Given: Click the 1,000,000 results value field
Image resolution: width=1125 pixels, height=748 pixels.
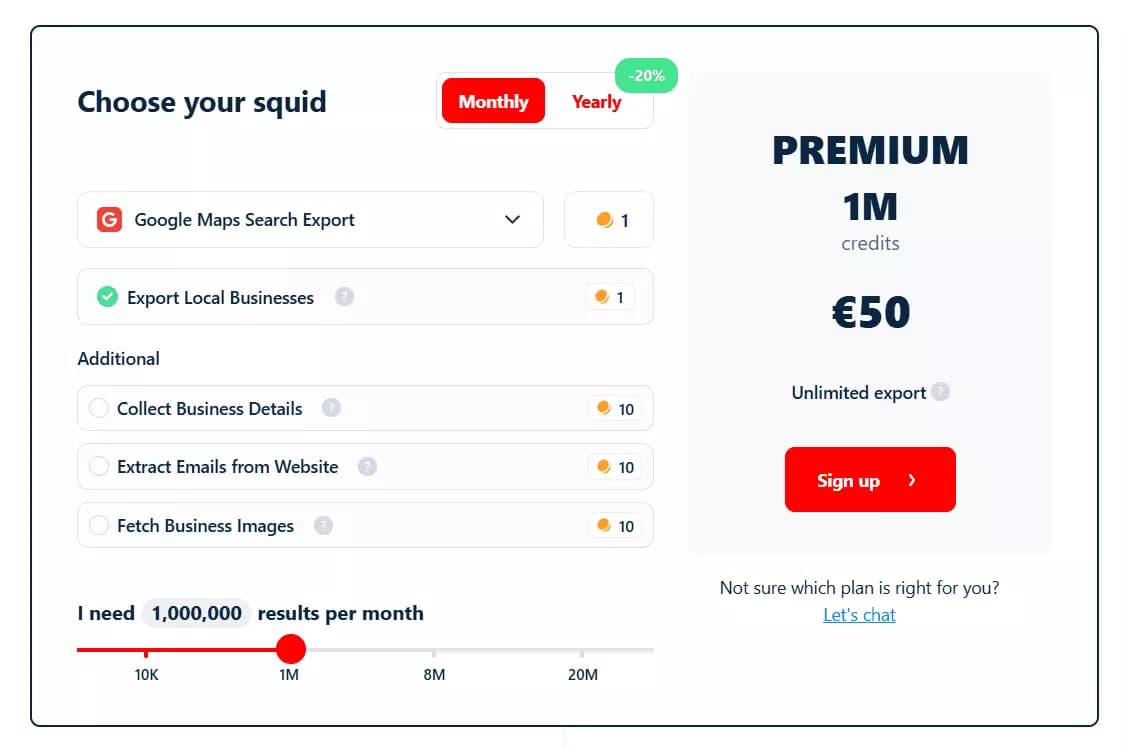Looking at the screenshot, I should [x=196, y=613].
